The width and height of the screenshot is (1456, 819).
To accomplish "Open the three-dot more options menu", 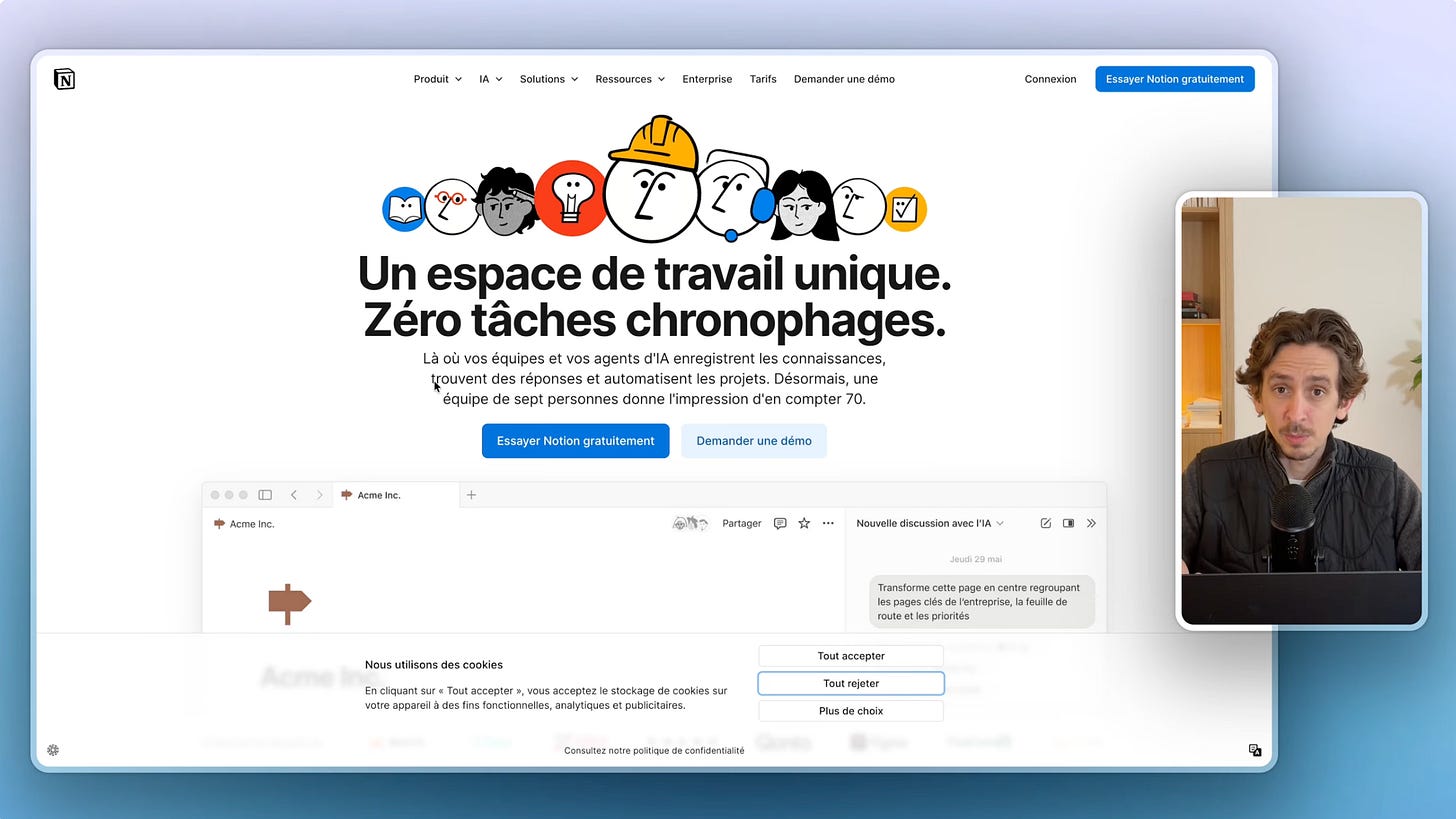I will coord(828,523).
